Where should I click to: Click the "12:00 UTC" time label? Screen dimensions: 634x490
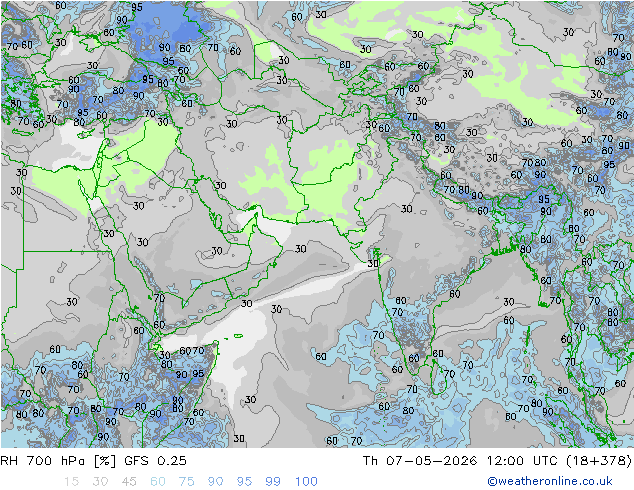click(x=522, y=461)
